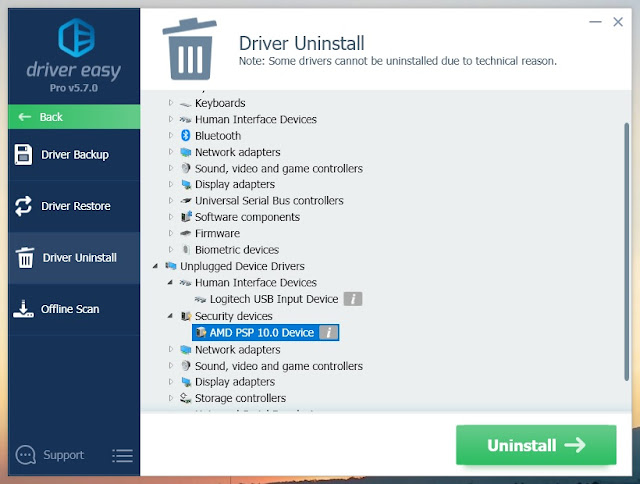This screenshot has width=640, height=484.
Task: Click the Offline Scan download icon
Action: tap(23, 309)
